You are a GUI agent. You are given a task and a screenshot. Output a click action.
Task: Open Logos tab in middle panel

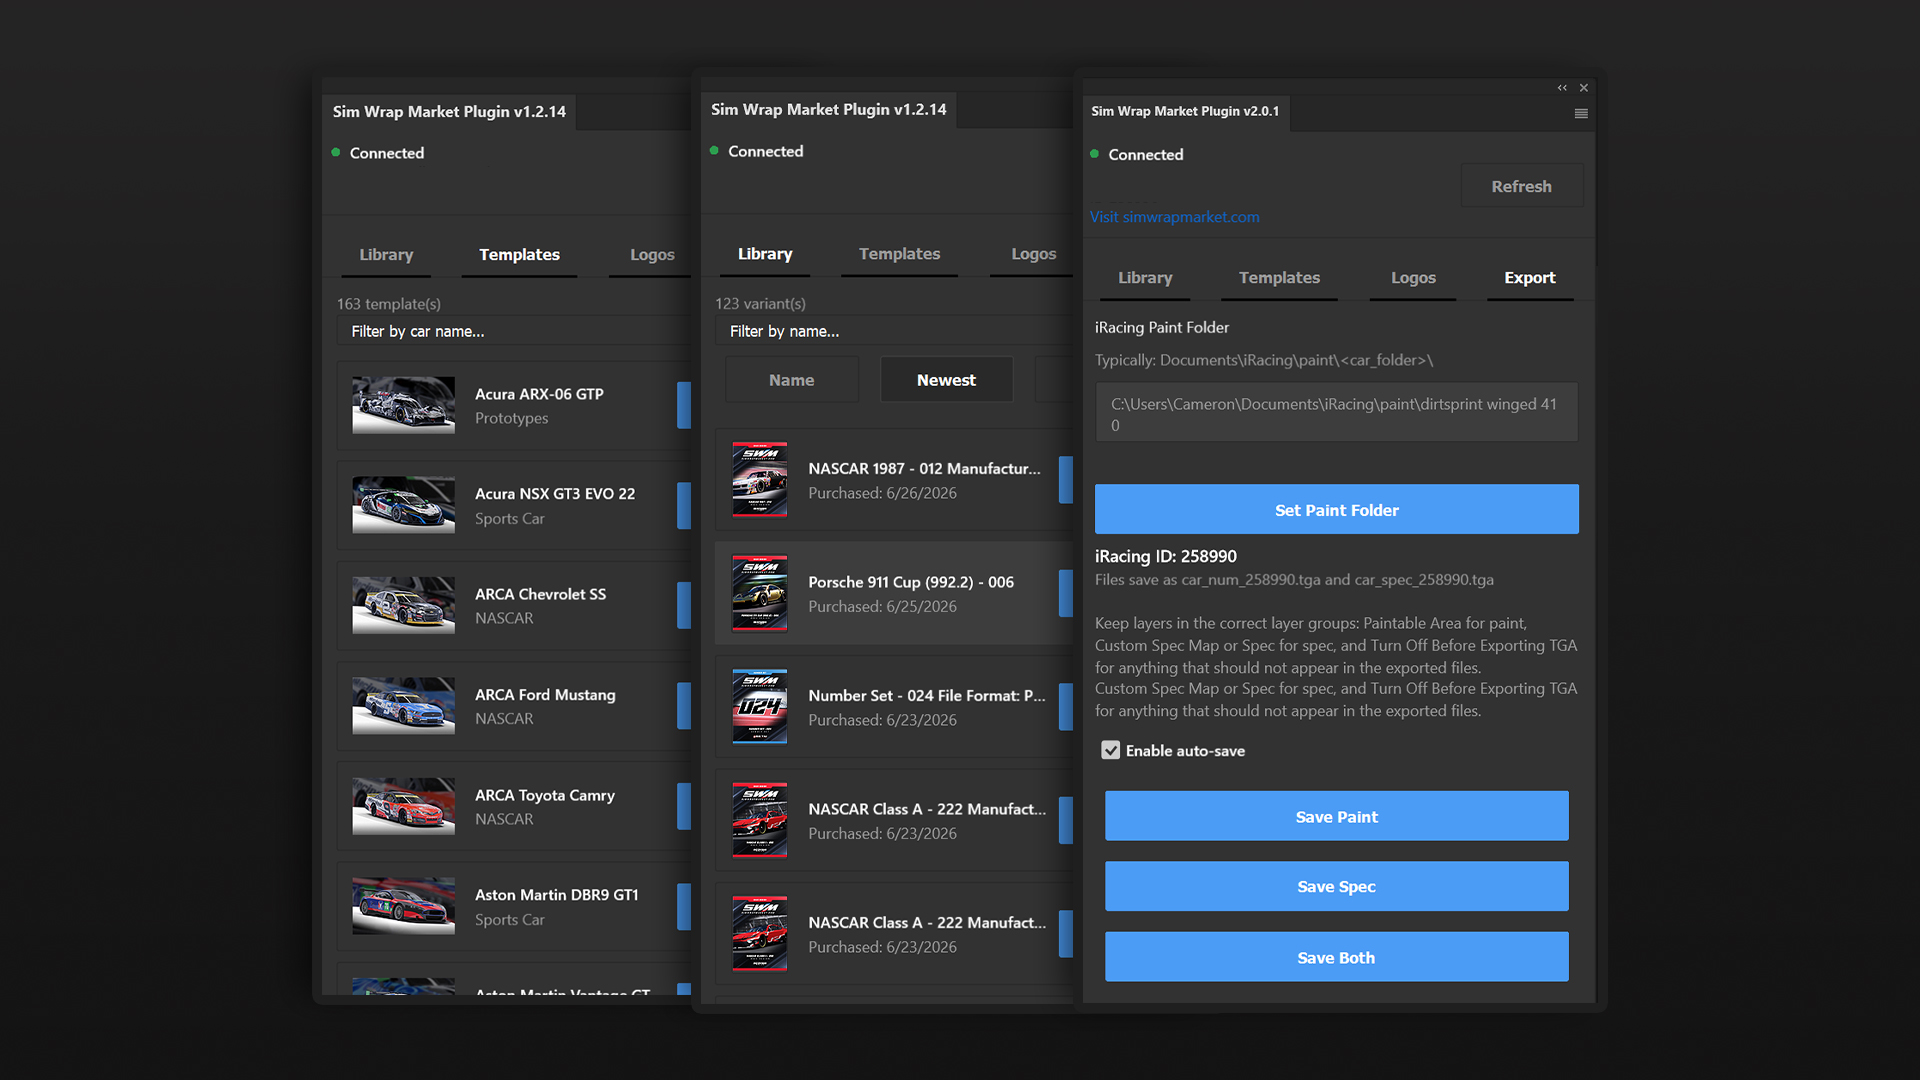coord(1033,254)
